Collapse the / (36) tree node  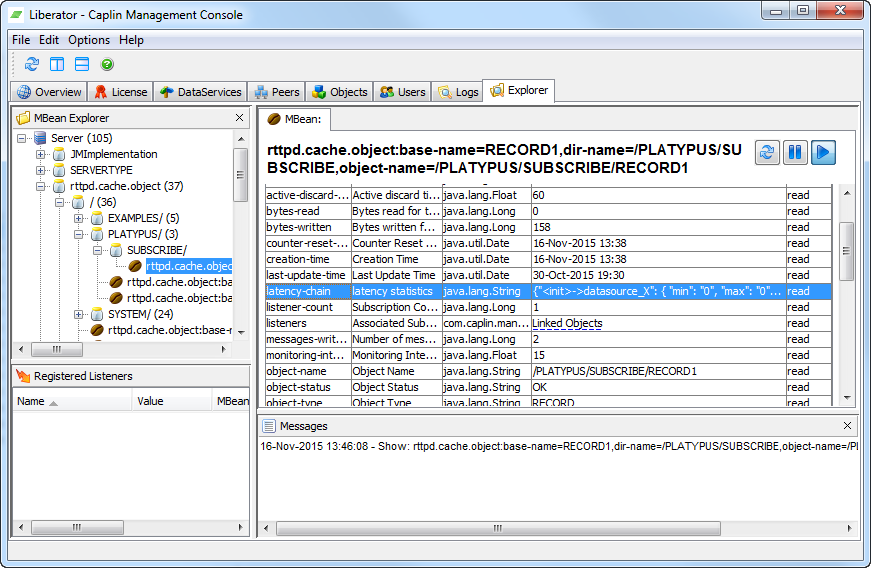tap(59, 202)
